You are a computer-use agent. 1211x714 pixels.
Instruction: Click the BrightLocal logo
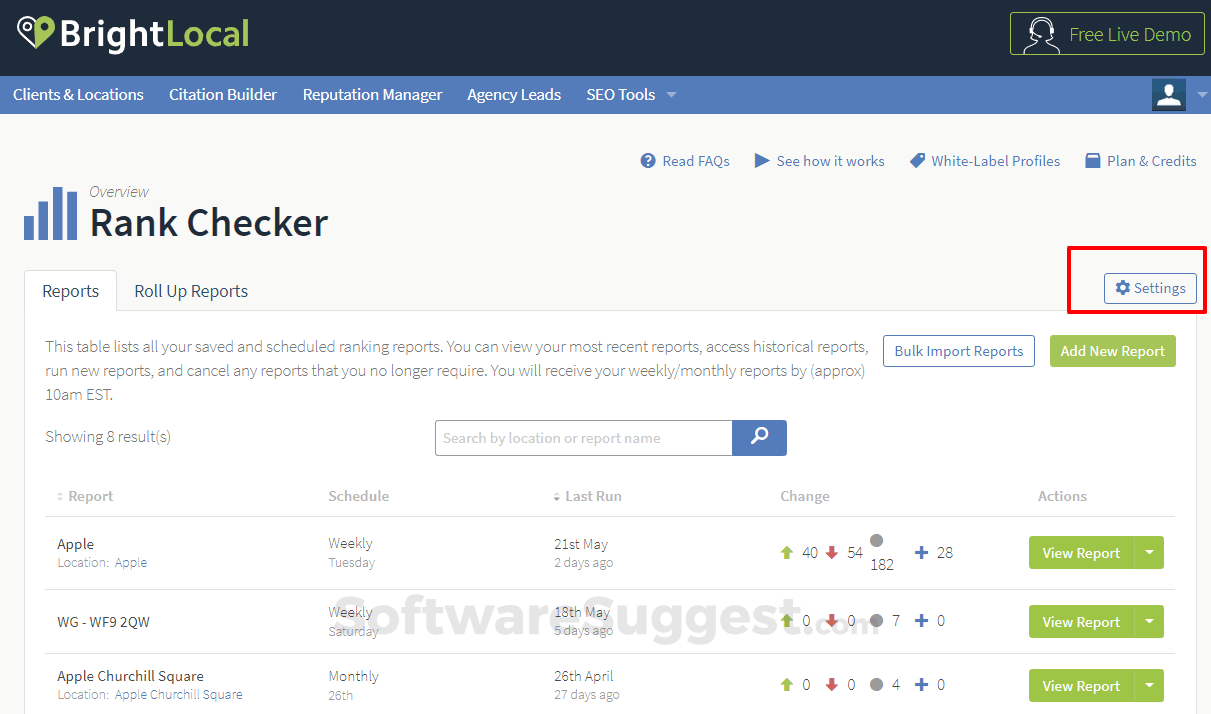[x=132, y=33]
